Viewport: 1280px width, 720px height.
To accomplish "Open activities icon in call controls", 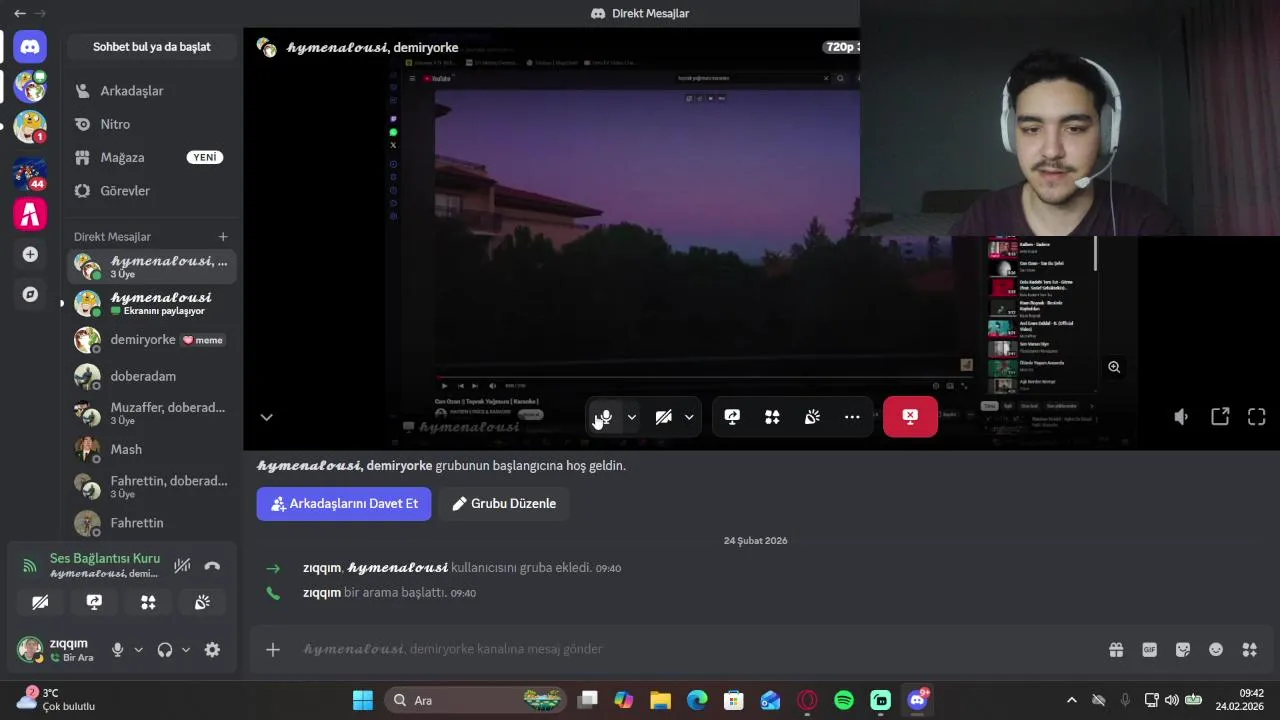I will (772, 417).
